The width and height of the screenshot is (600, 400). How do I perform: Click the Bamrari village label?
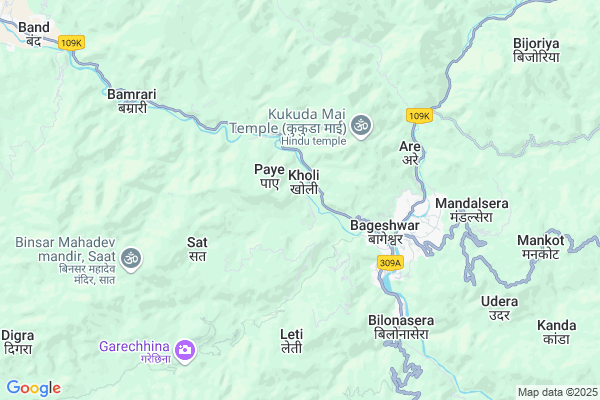[132, 101]
